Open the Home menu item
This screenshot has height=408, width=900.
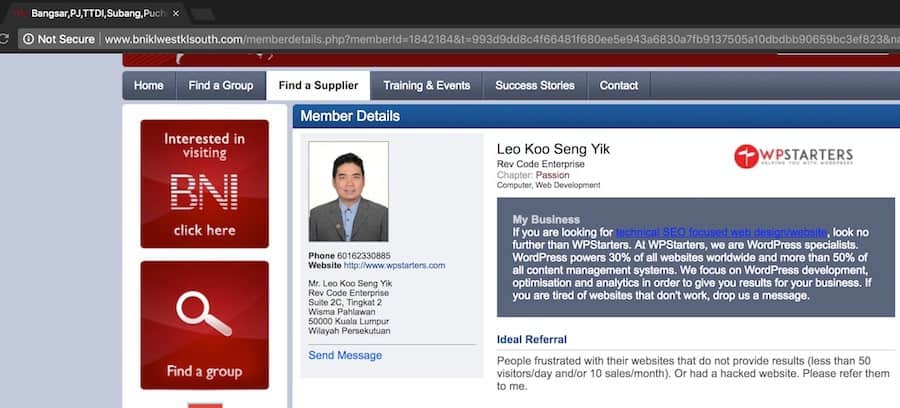click(148, 85)
